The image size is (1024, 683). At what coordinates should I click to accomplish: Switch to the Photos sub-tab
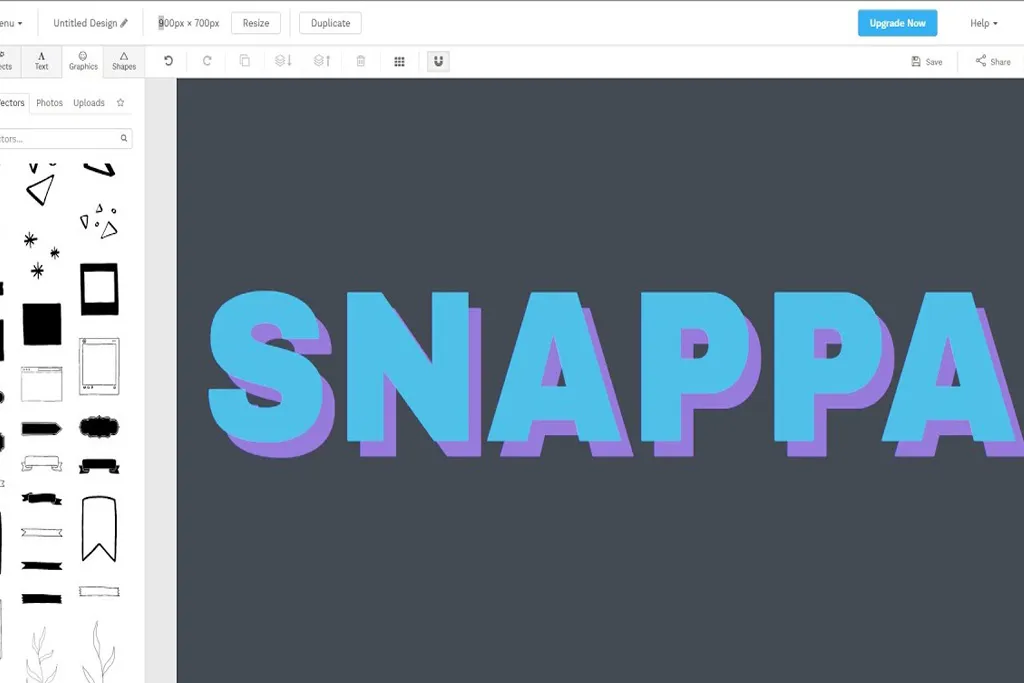coord(50,103)
